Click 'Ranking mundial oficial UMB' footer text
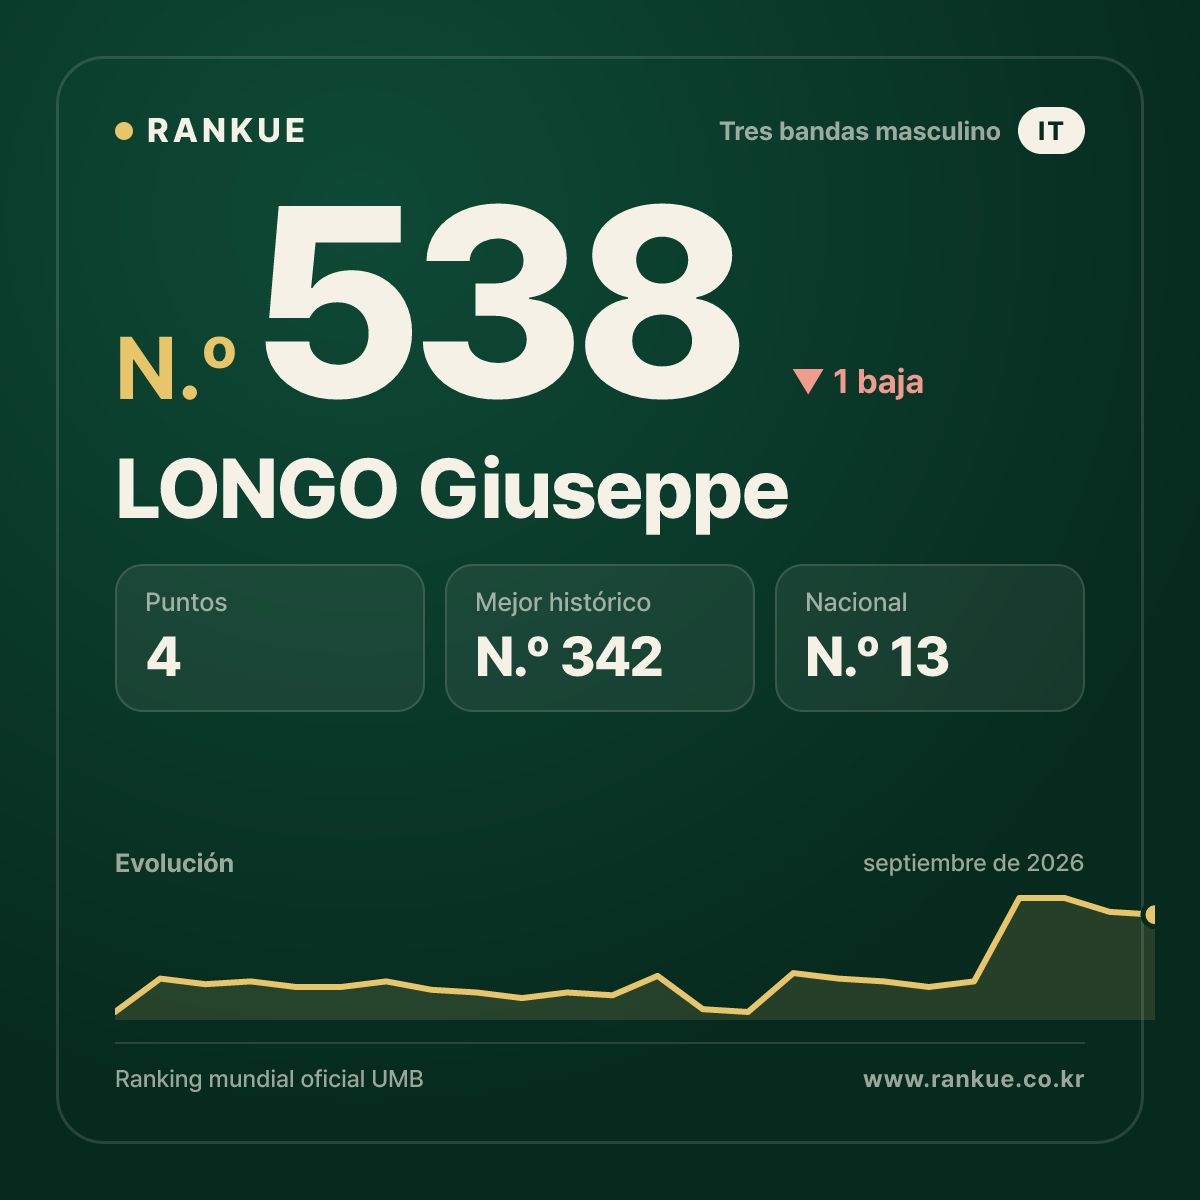 point(269,1079)
